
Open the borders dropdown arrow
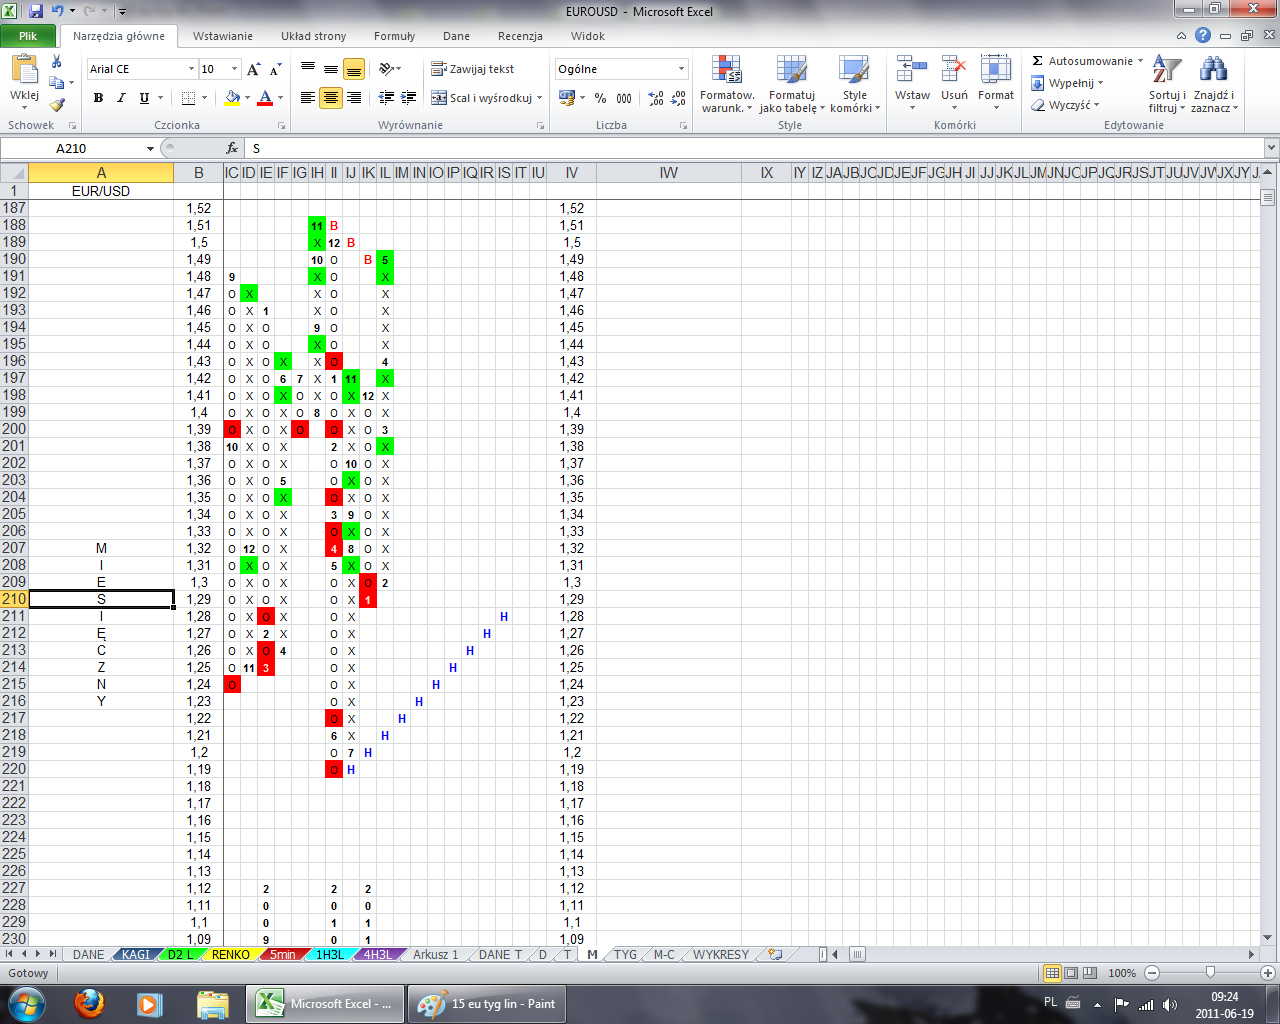click(x=204, y=98)
